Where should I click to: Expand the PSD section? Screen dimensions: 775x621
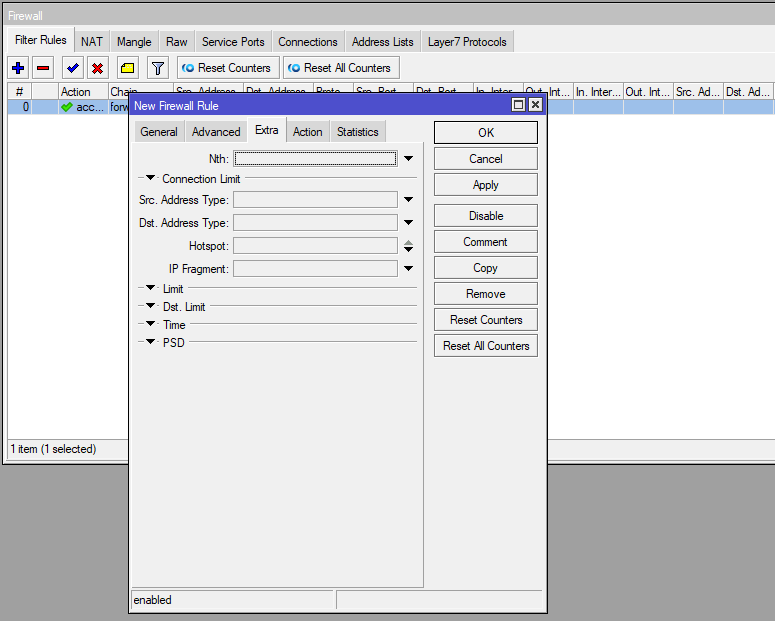click(150, 342)
